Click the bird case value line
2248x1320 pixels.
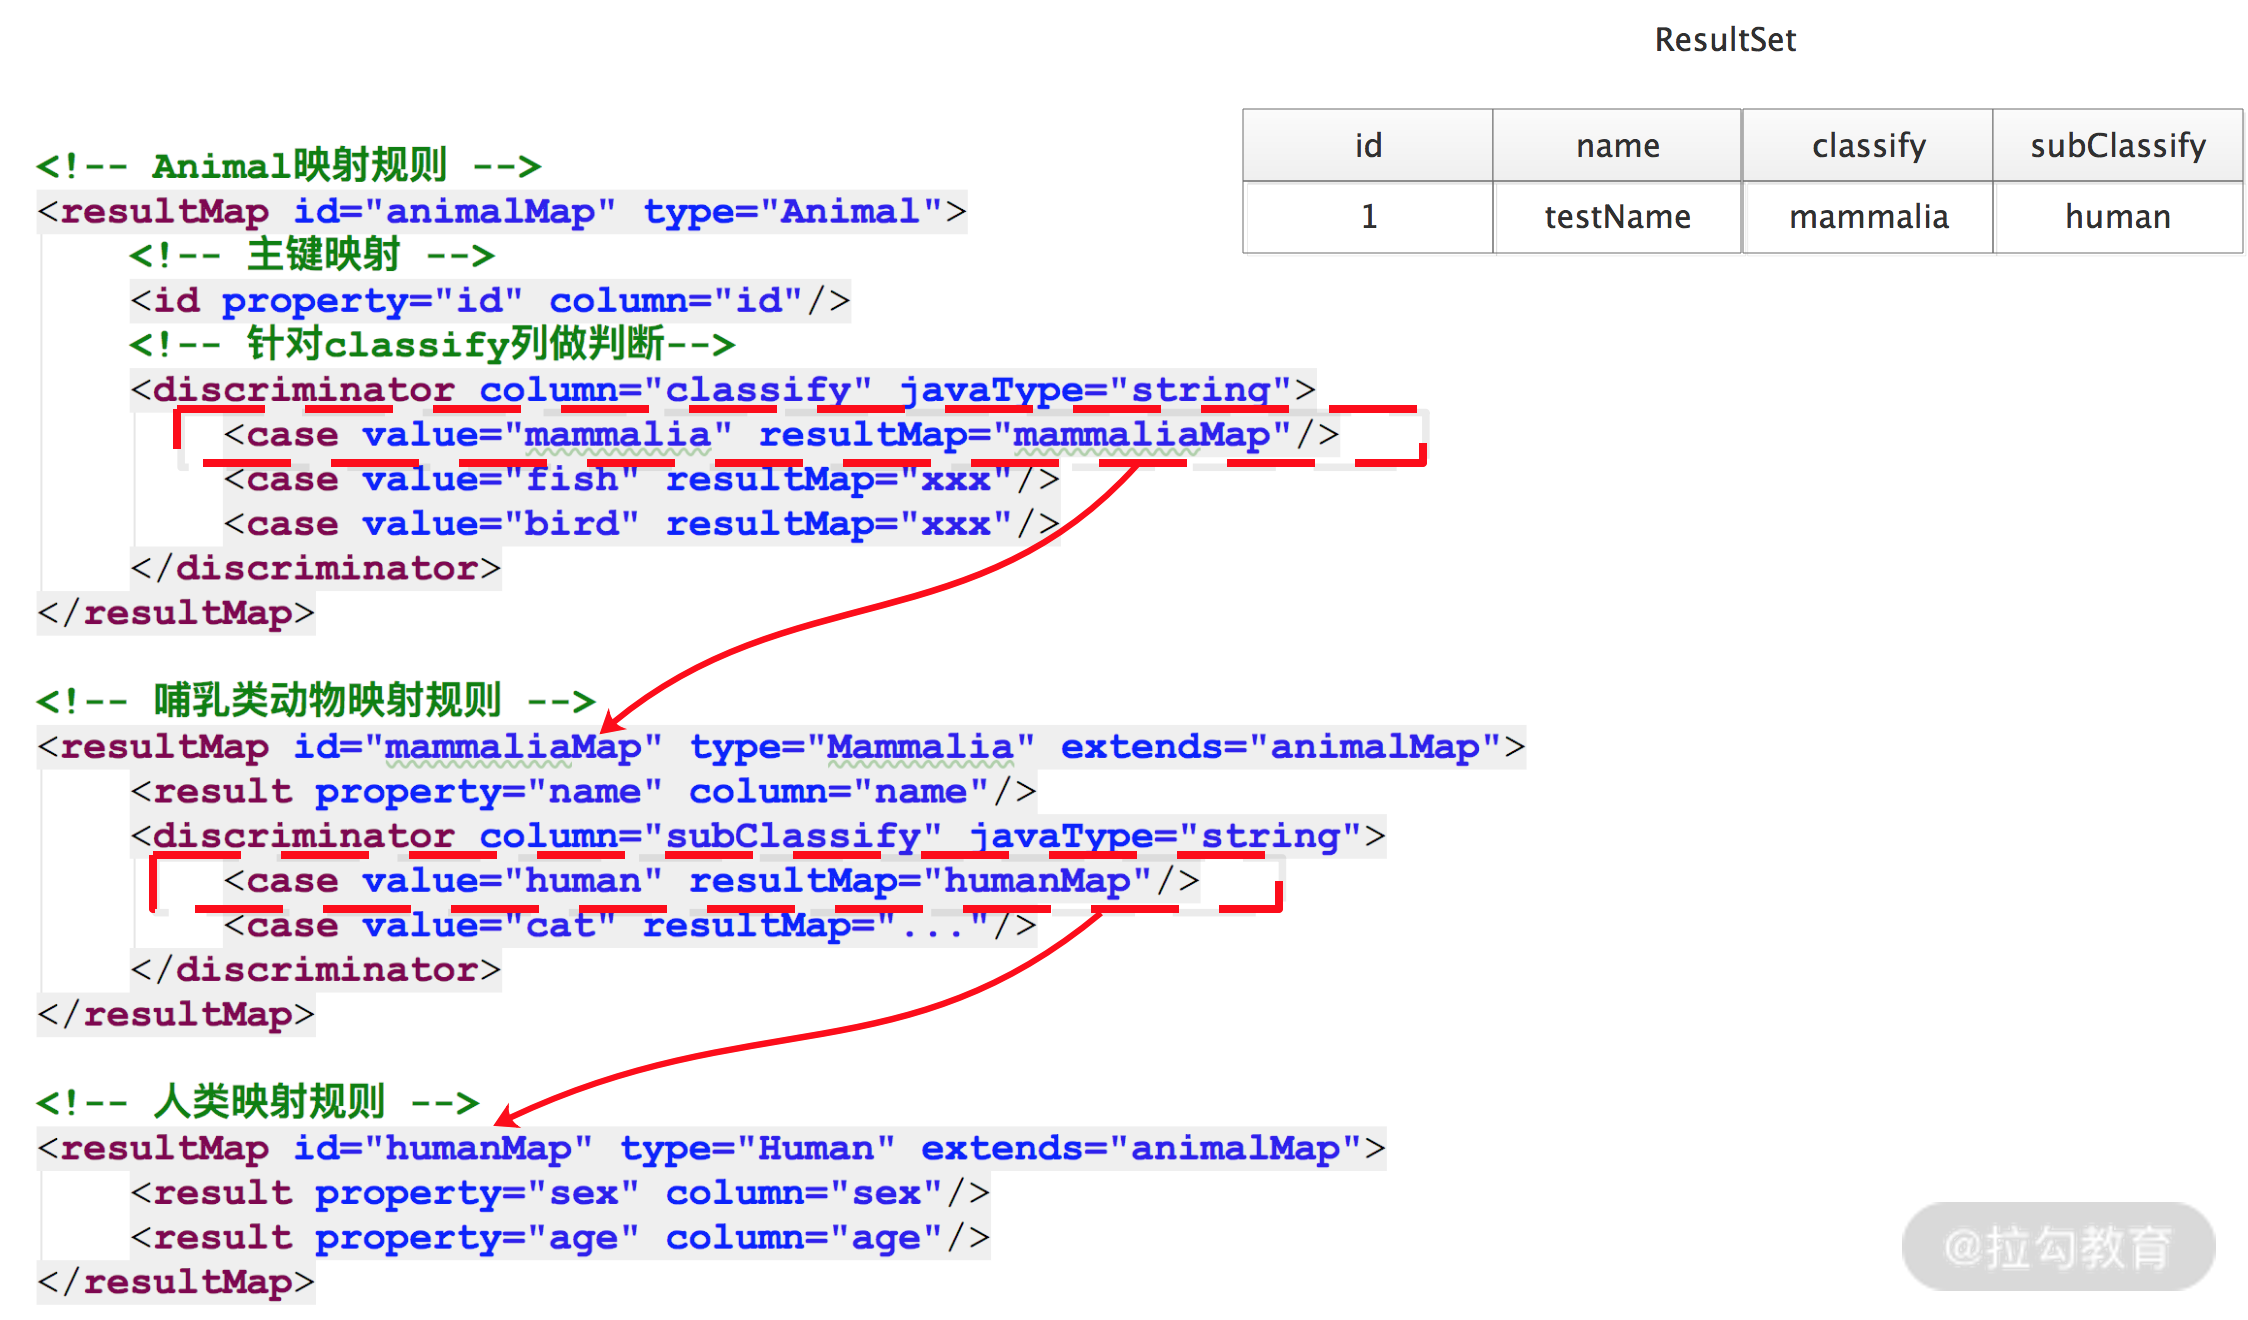click(x=640, y=524)
